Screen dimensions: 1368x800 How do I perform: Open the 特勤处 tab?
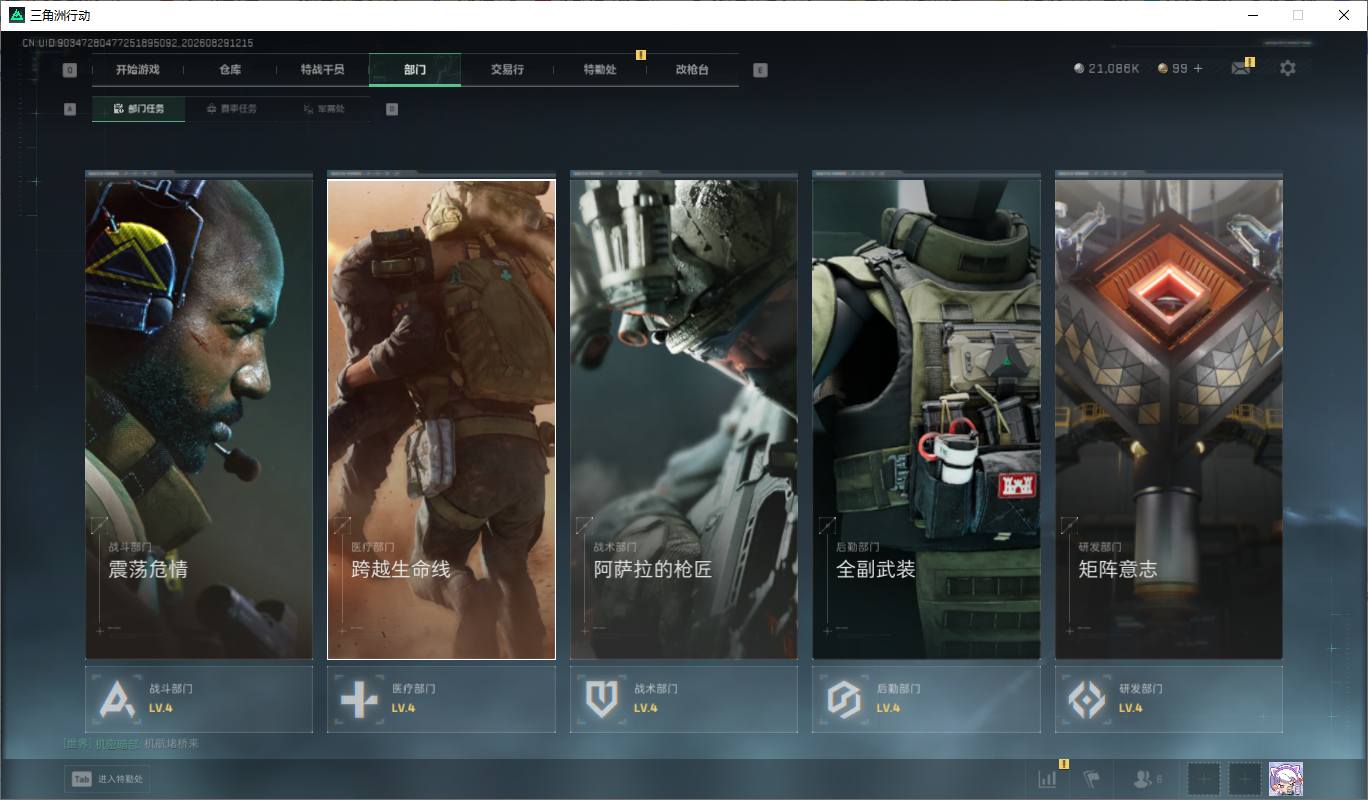[x=600, y=70]
